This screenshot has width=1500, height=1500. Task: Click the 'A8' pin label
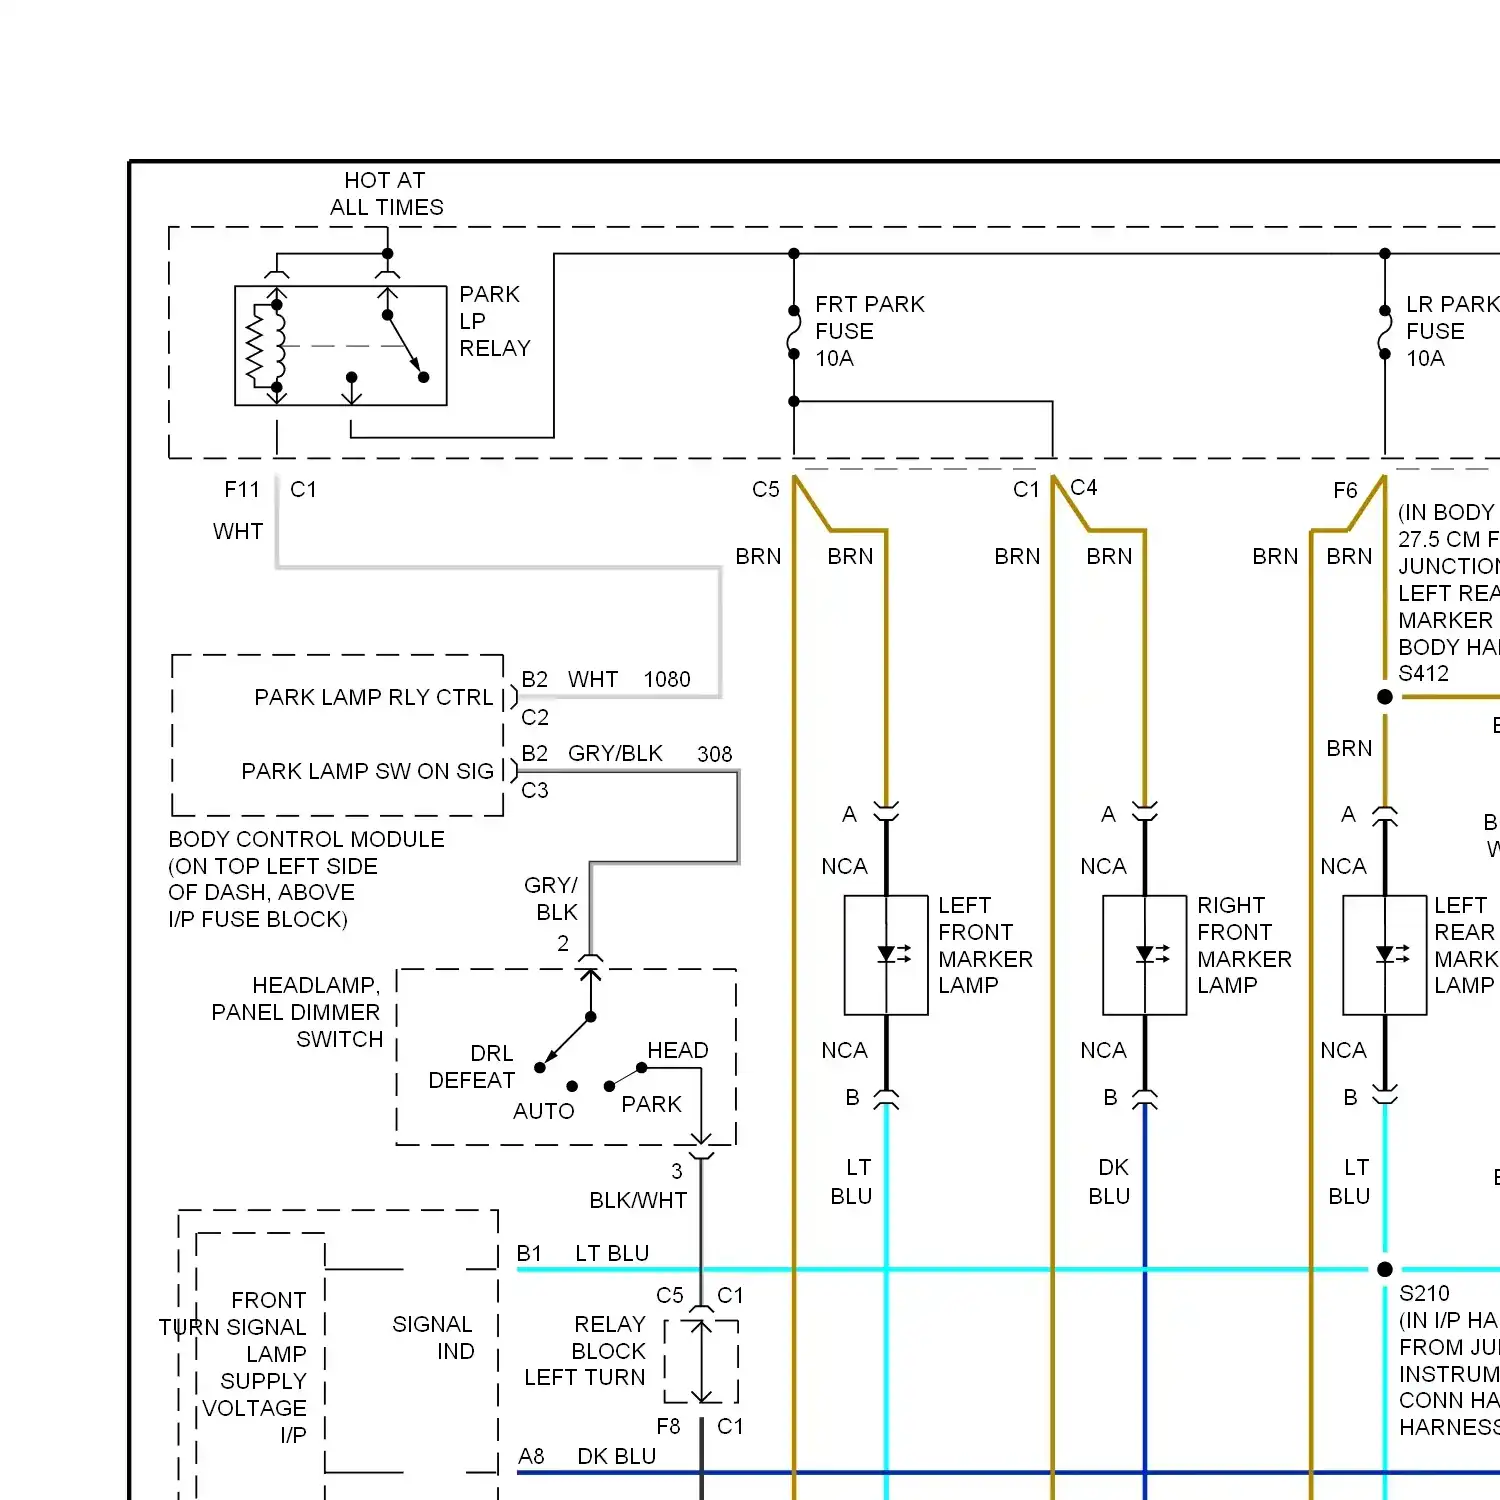point(531,1457)
